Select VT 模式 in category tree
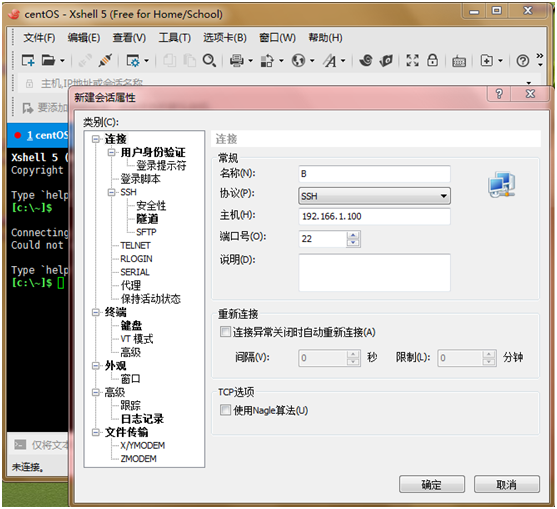 pyautogui.click(x=137, y=339)
